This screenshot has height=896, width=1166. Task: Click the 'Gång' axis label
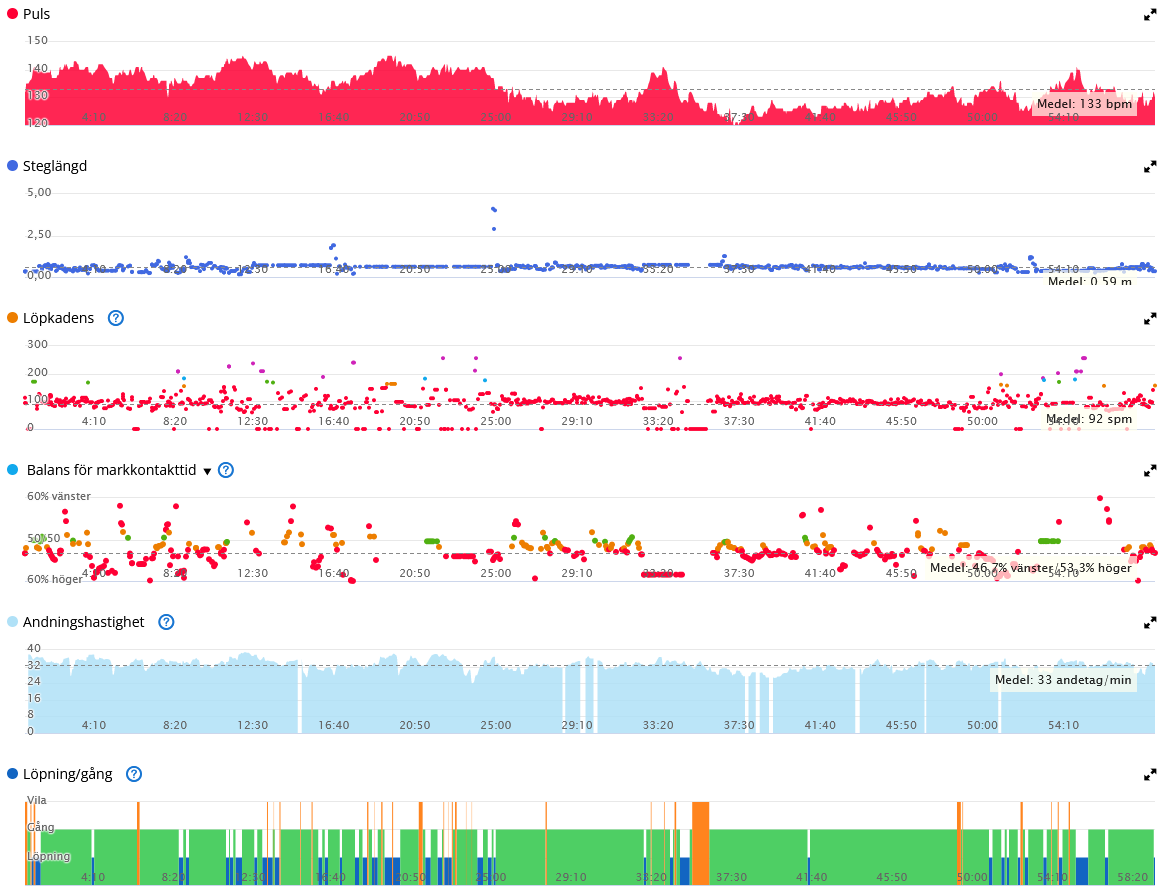click(41, 827)
